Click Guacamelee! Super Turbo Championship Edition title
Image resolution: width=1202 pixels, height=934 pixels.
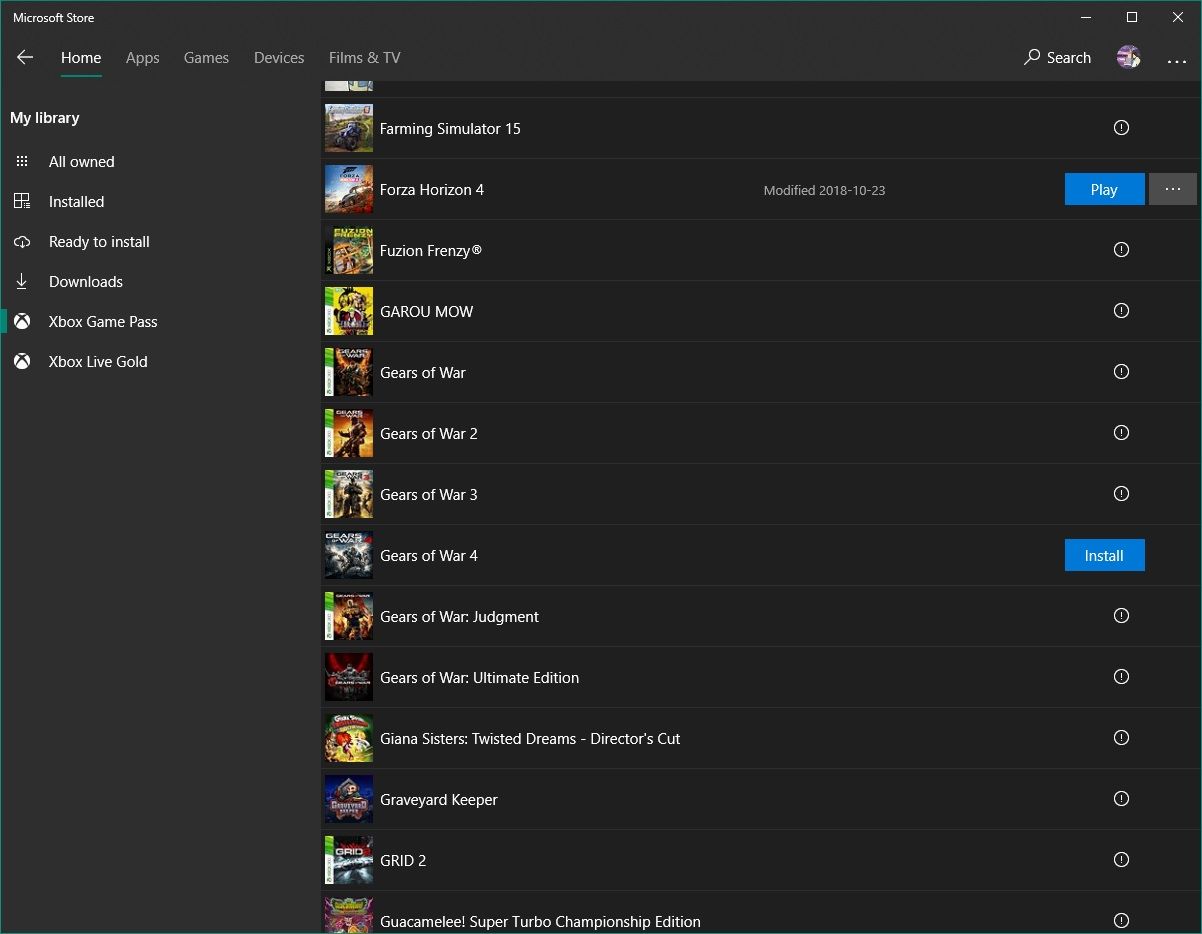tap(540, 922)
